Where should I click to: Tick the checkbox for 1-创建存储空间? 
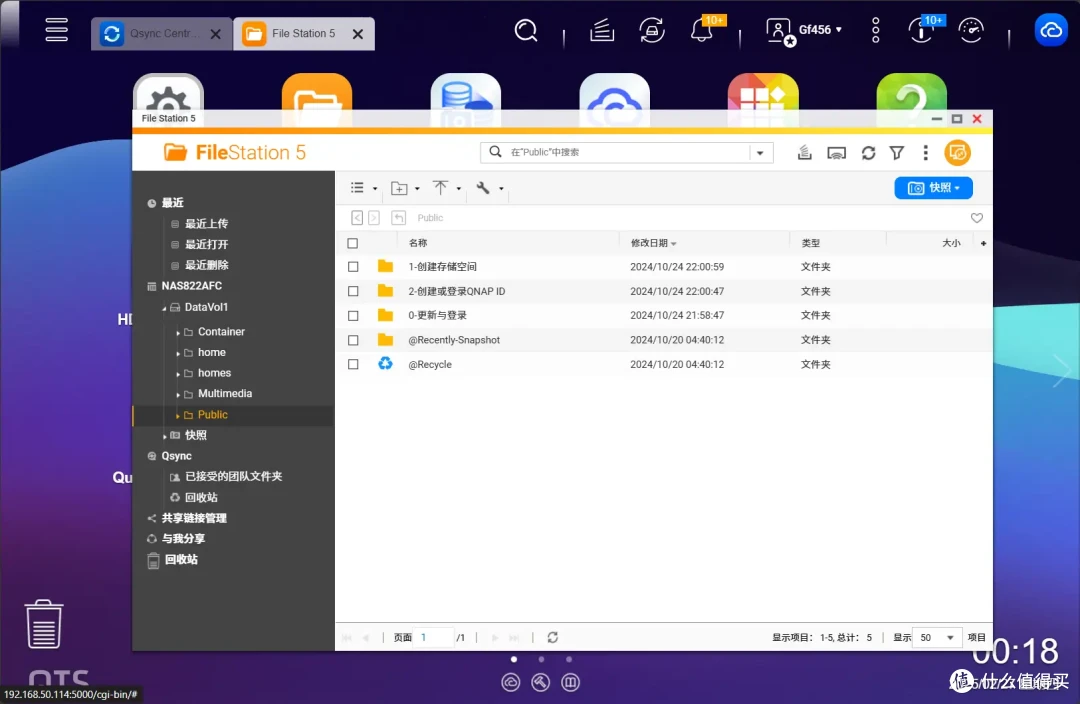[353, 267]
